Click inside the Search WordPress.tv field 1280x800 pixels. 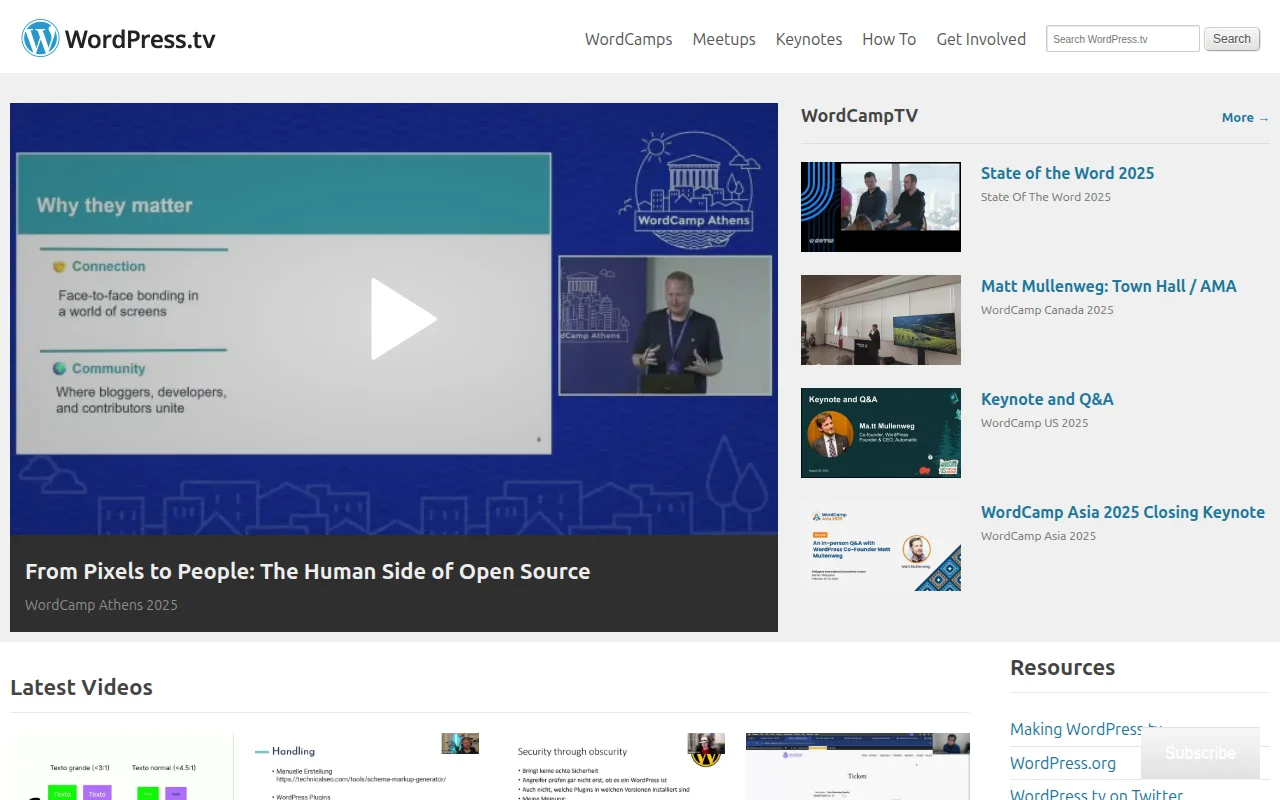coord(1122,38)
